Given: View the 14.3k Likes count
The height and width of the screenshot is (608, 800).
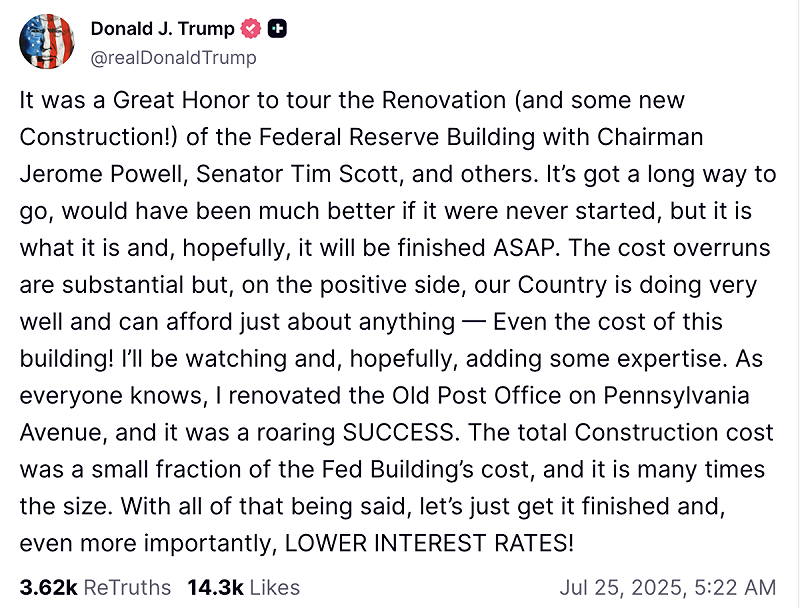Looking at the screenshot, I should click(x=215, y=588).
